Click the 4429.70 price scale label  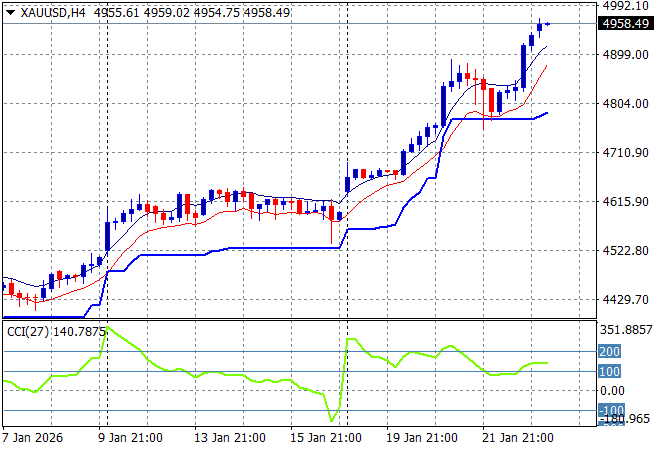626,300
